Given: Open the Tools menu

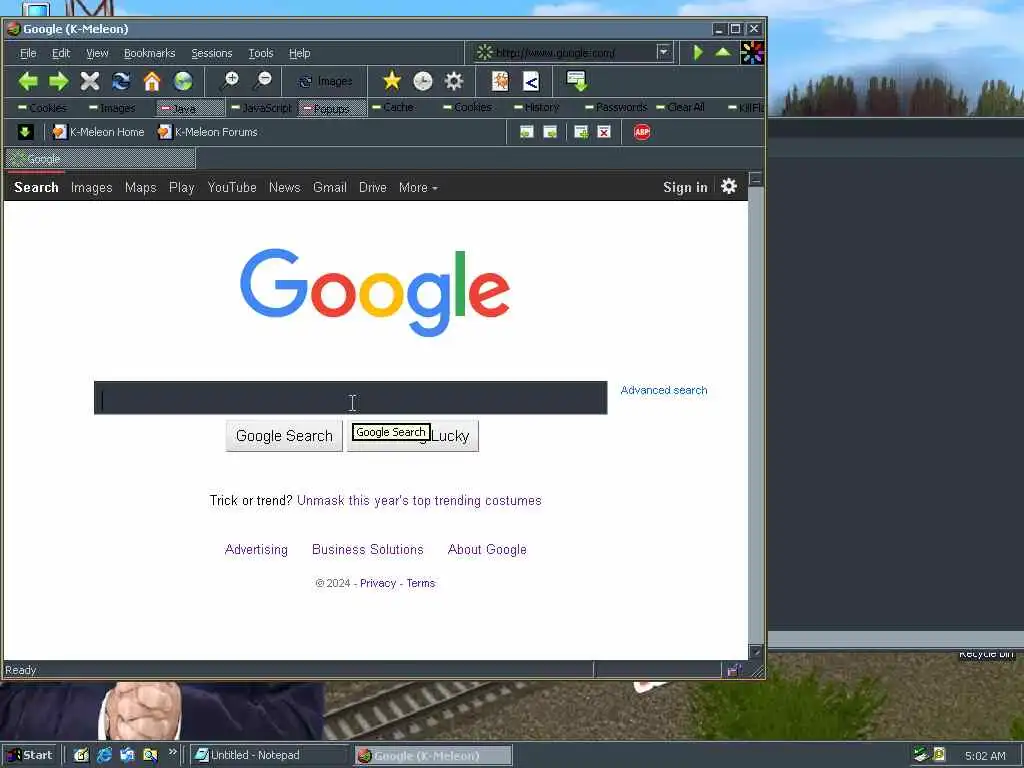Looking at the screenshot, I should pos(261,53).
